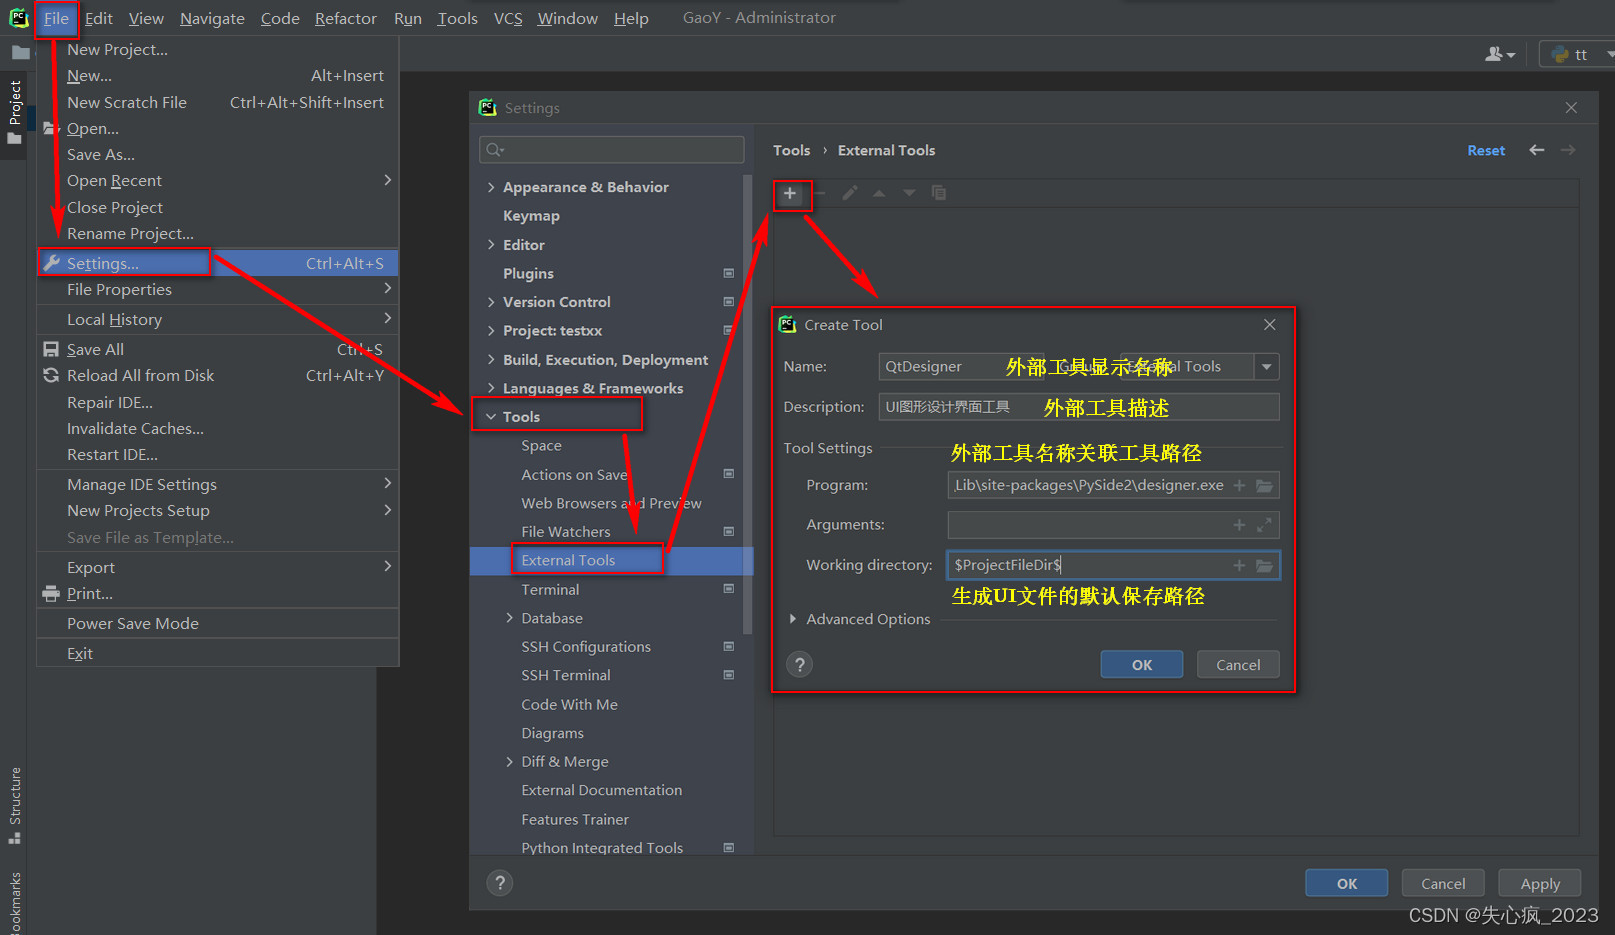Click the add tool plus icon

(x=790, y=193)
